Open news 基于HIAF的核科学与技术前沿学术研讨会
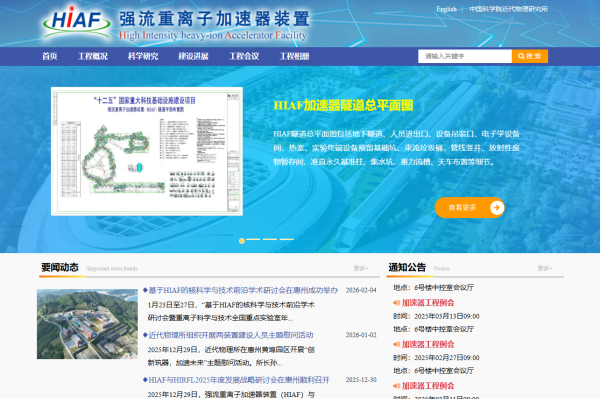The height and width of the screenshot is (399, 600). pos(243,290)
